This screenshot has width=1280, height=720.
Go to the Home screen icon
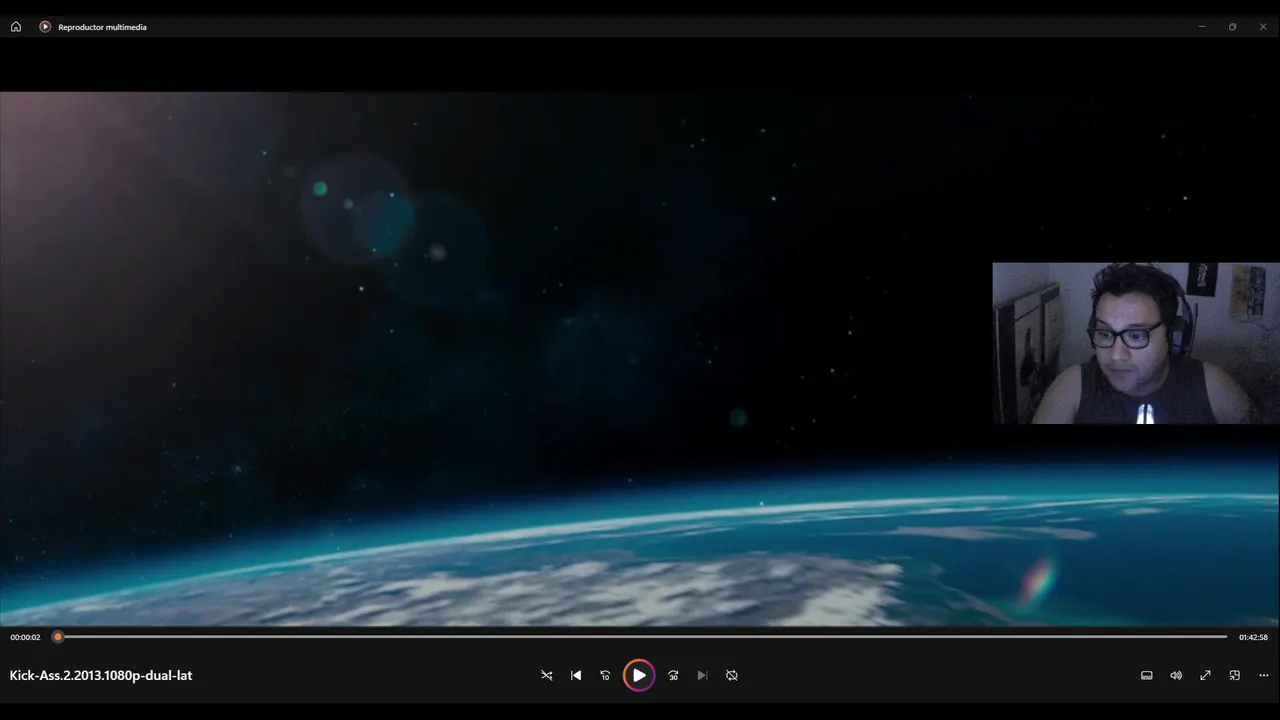point(16,27)
